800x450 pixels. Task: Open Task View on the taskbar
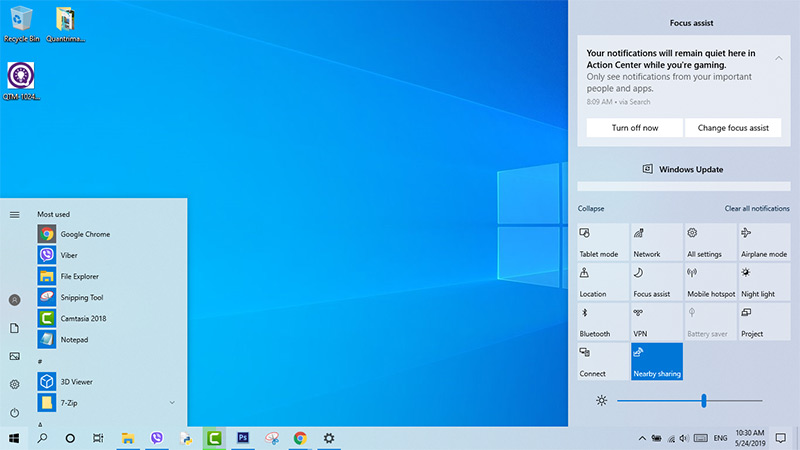pos(98,438)
